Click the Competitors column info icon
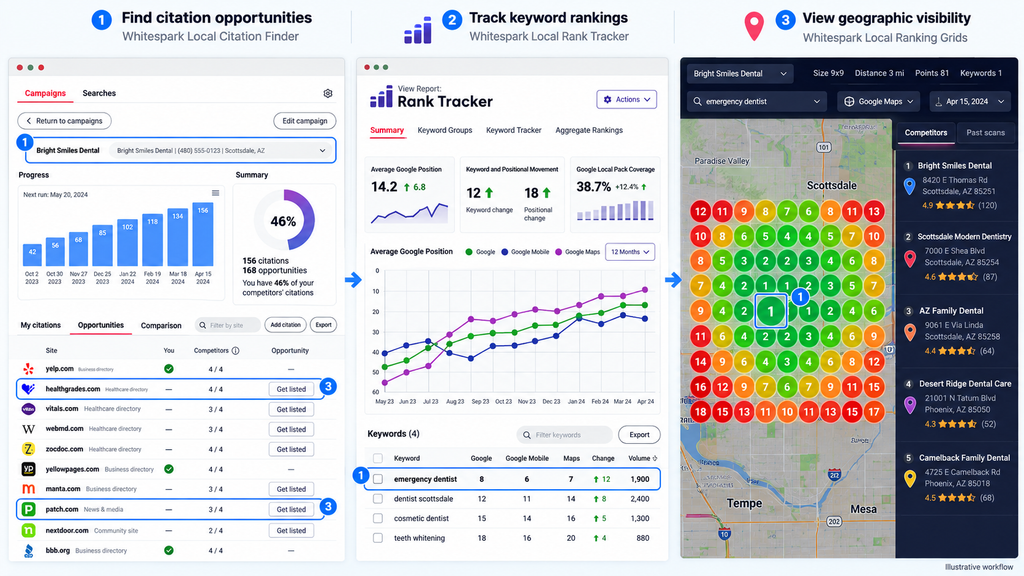1024x576 pixels. 235,351
